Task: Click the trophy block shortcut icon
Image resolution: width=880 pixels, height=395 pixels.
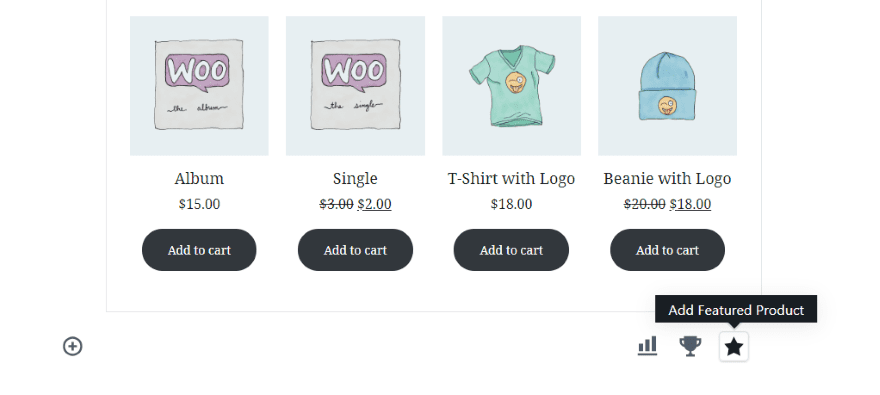Action: click(x=690, y=346)
